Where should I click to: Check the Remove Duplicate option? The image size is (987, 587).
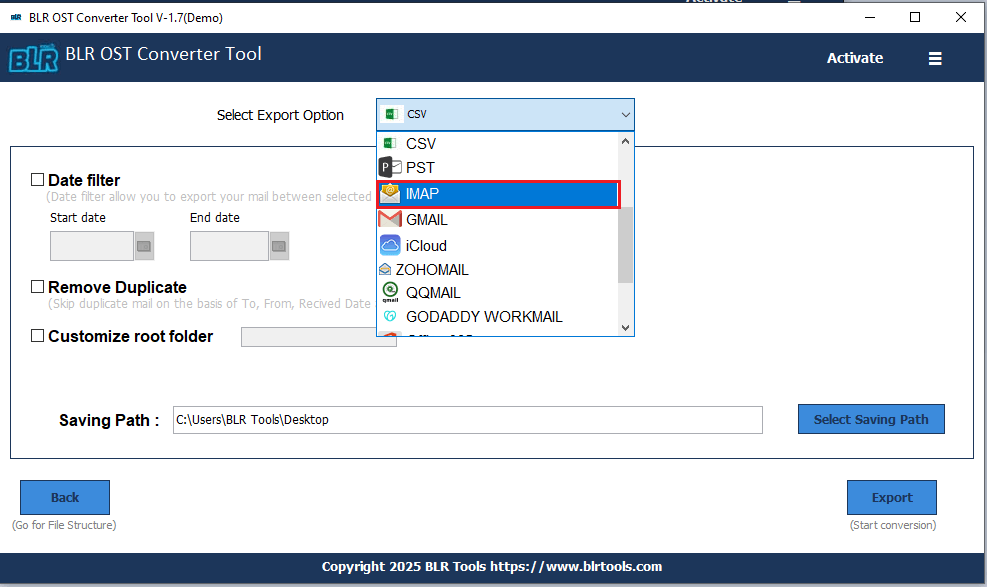[37, 287]
